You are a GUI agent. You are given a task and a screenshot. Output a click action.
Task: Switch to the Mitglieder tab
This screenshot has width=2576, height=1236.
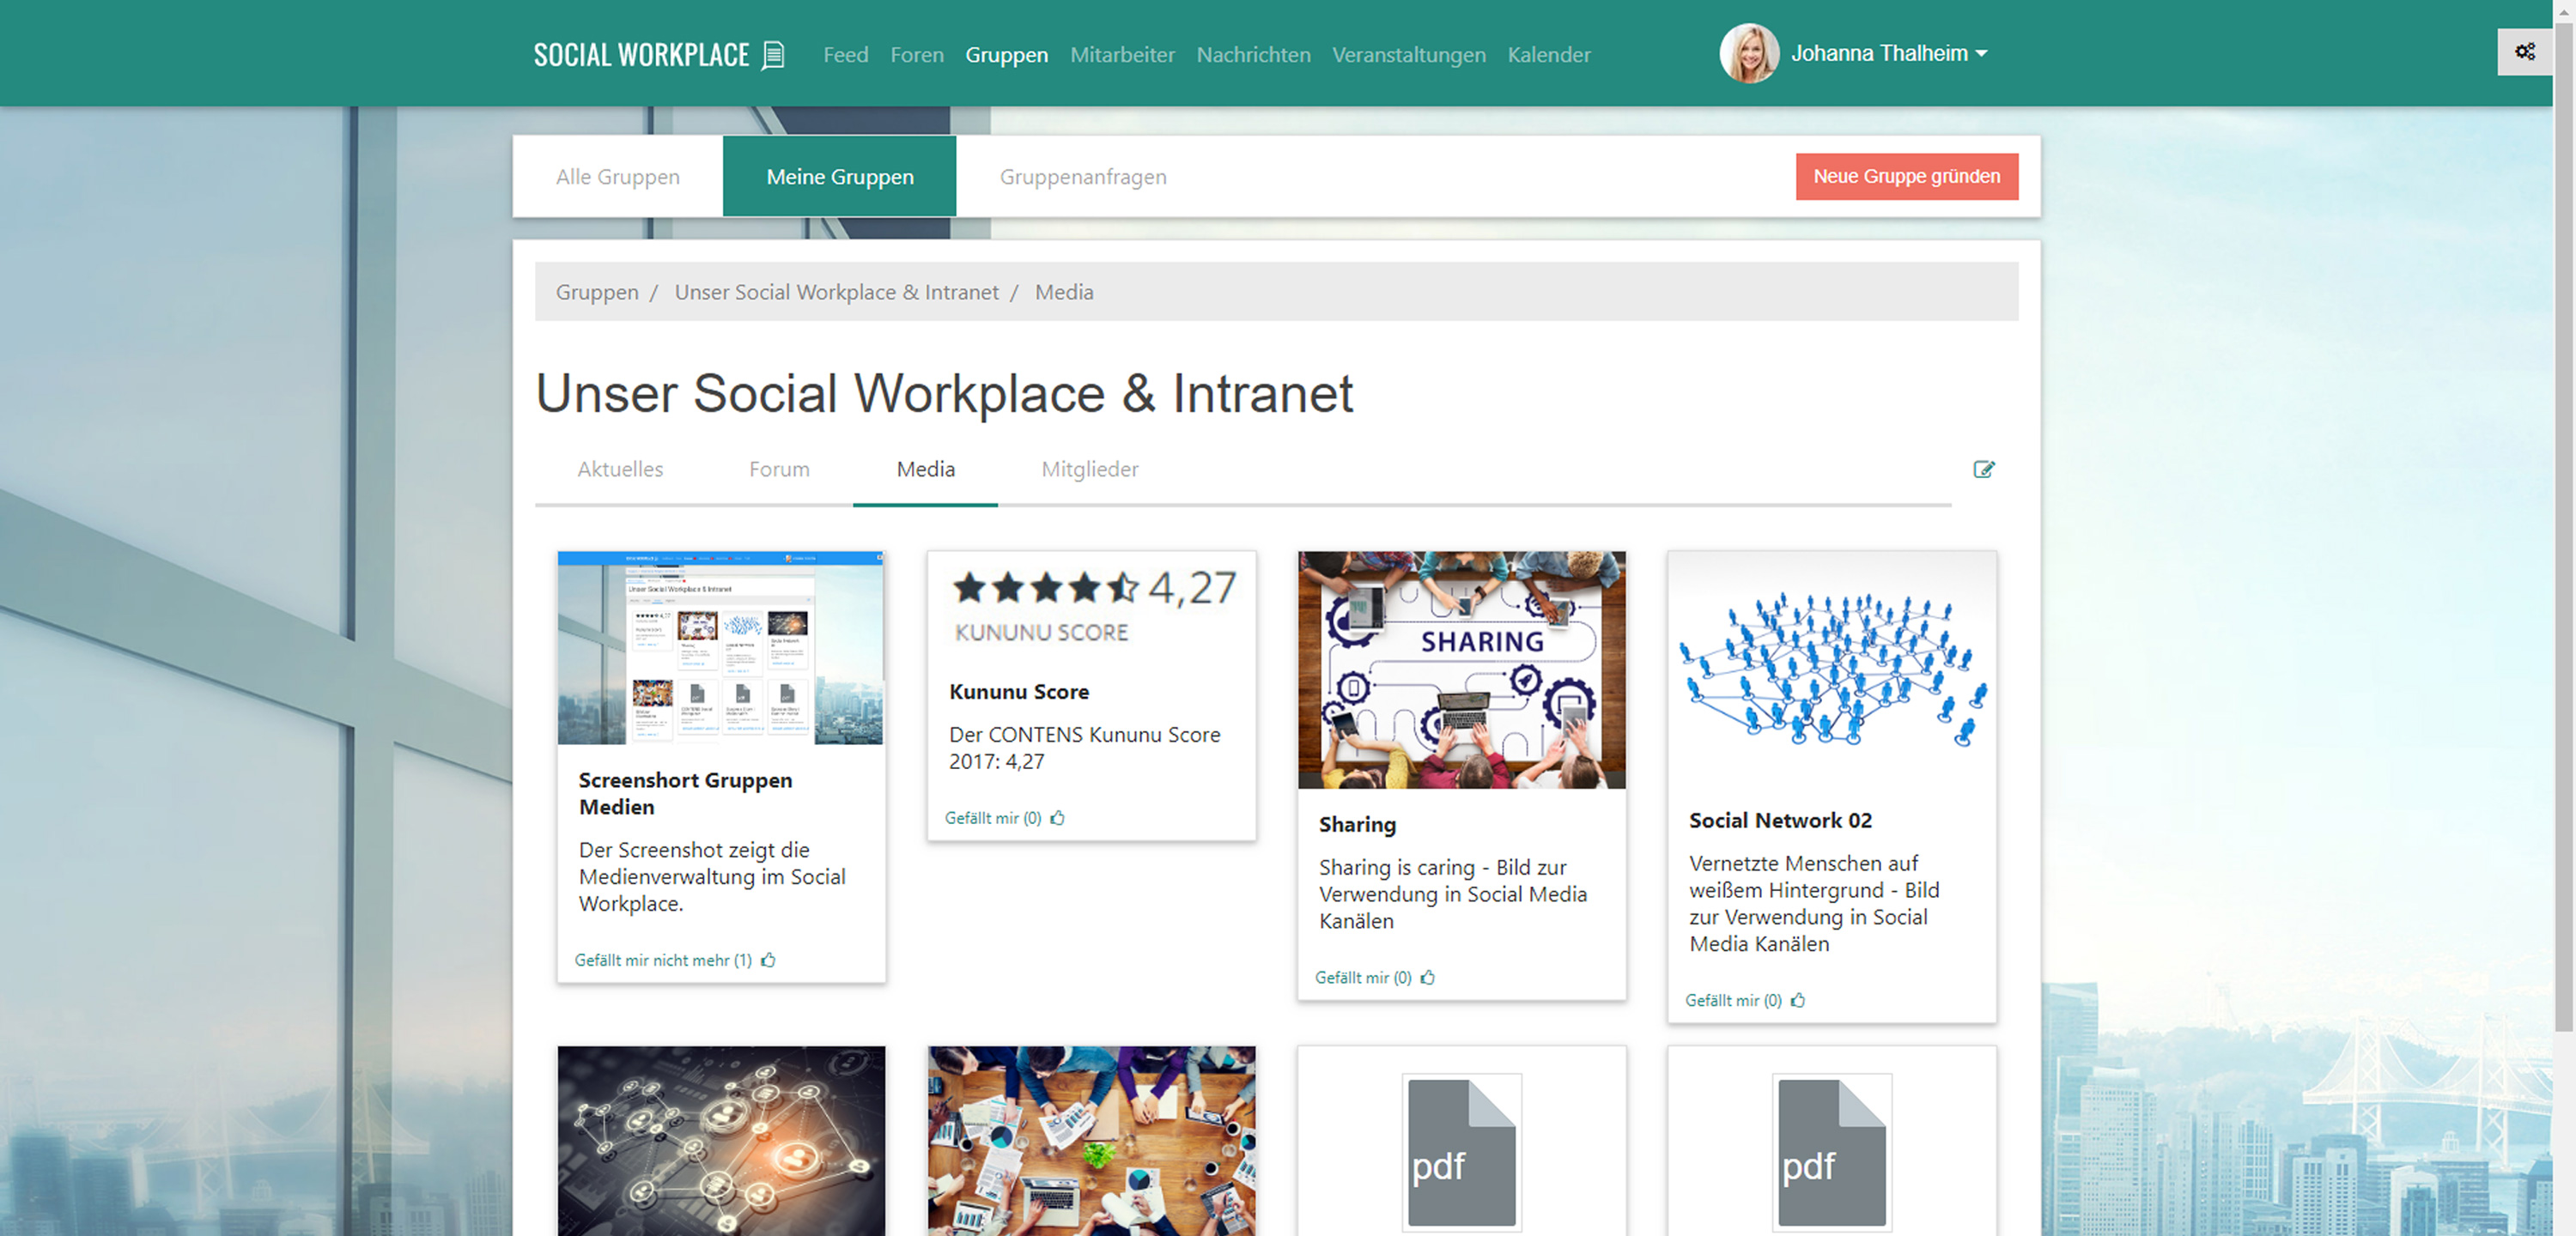[1089, 469]
